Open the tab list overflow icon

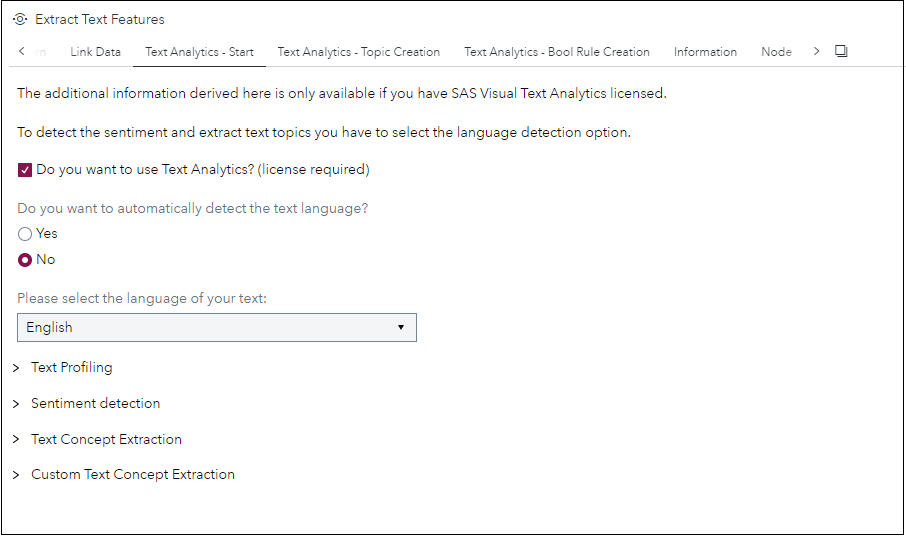tap(841, 51)
